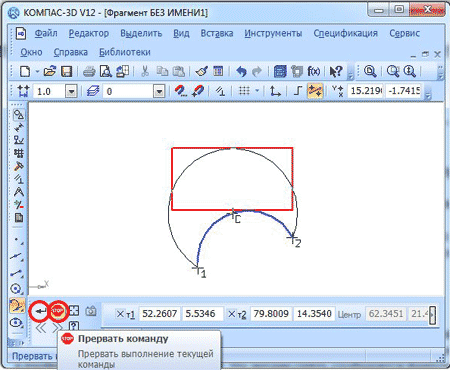Open the Выделить menu
This screenshot has height=370, width=450.
141,33
